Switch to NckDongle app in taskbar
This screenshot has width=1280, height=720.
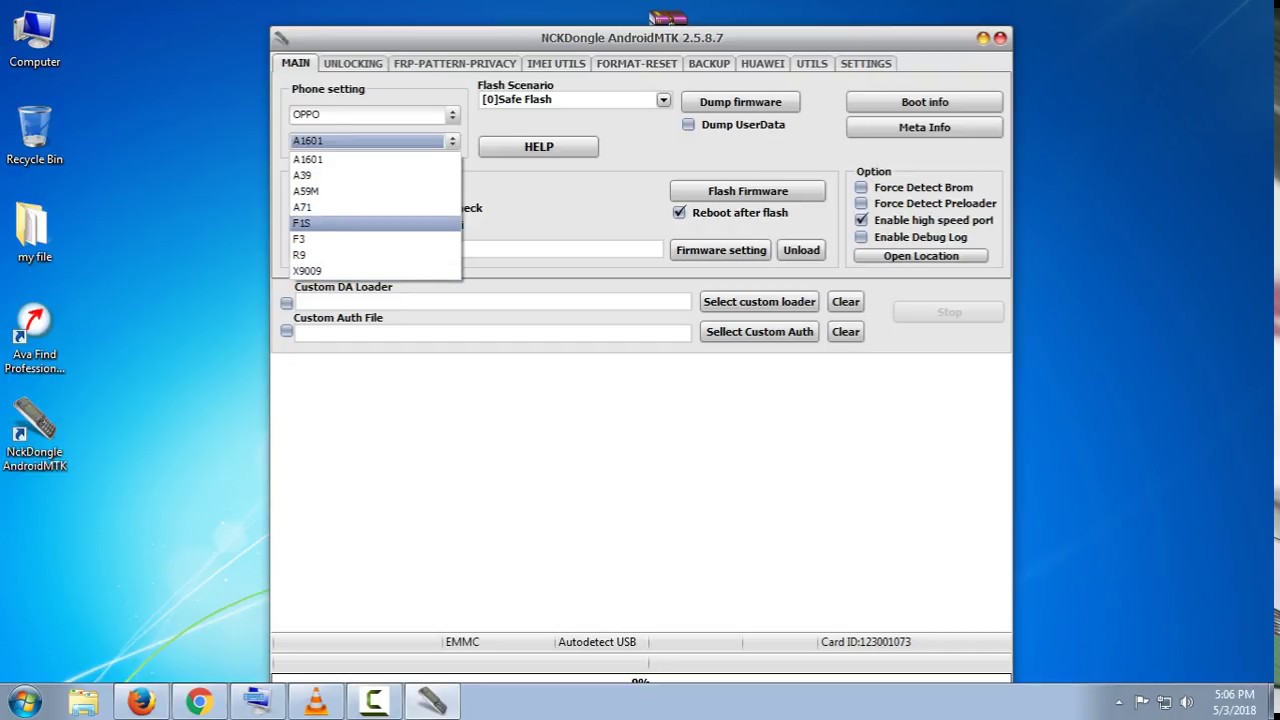[432, 702]
